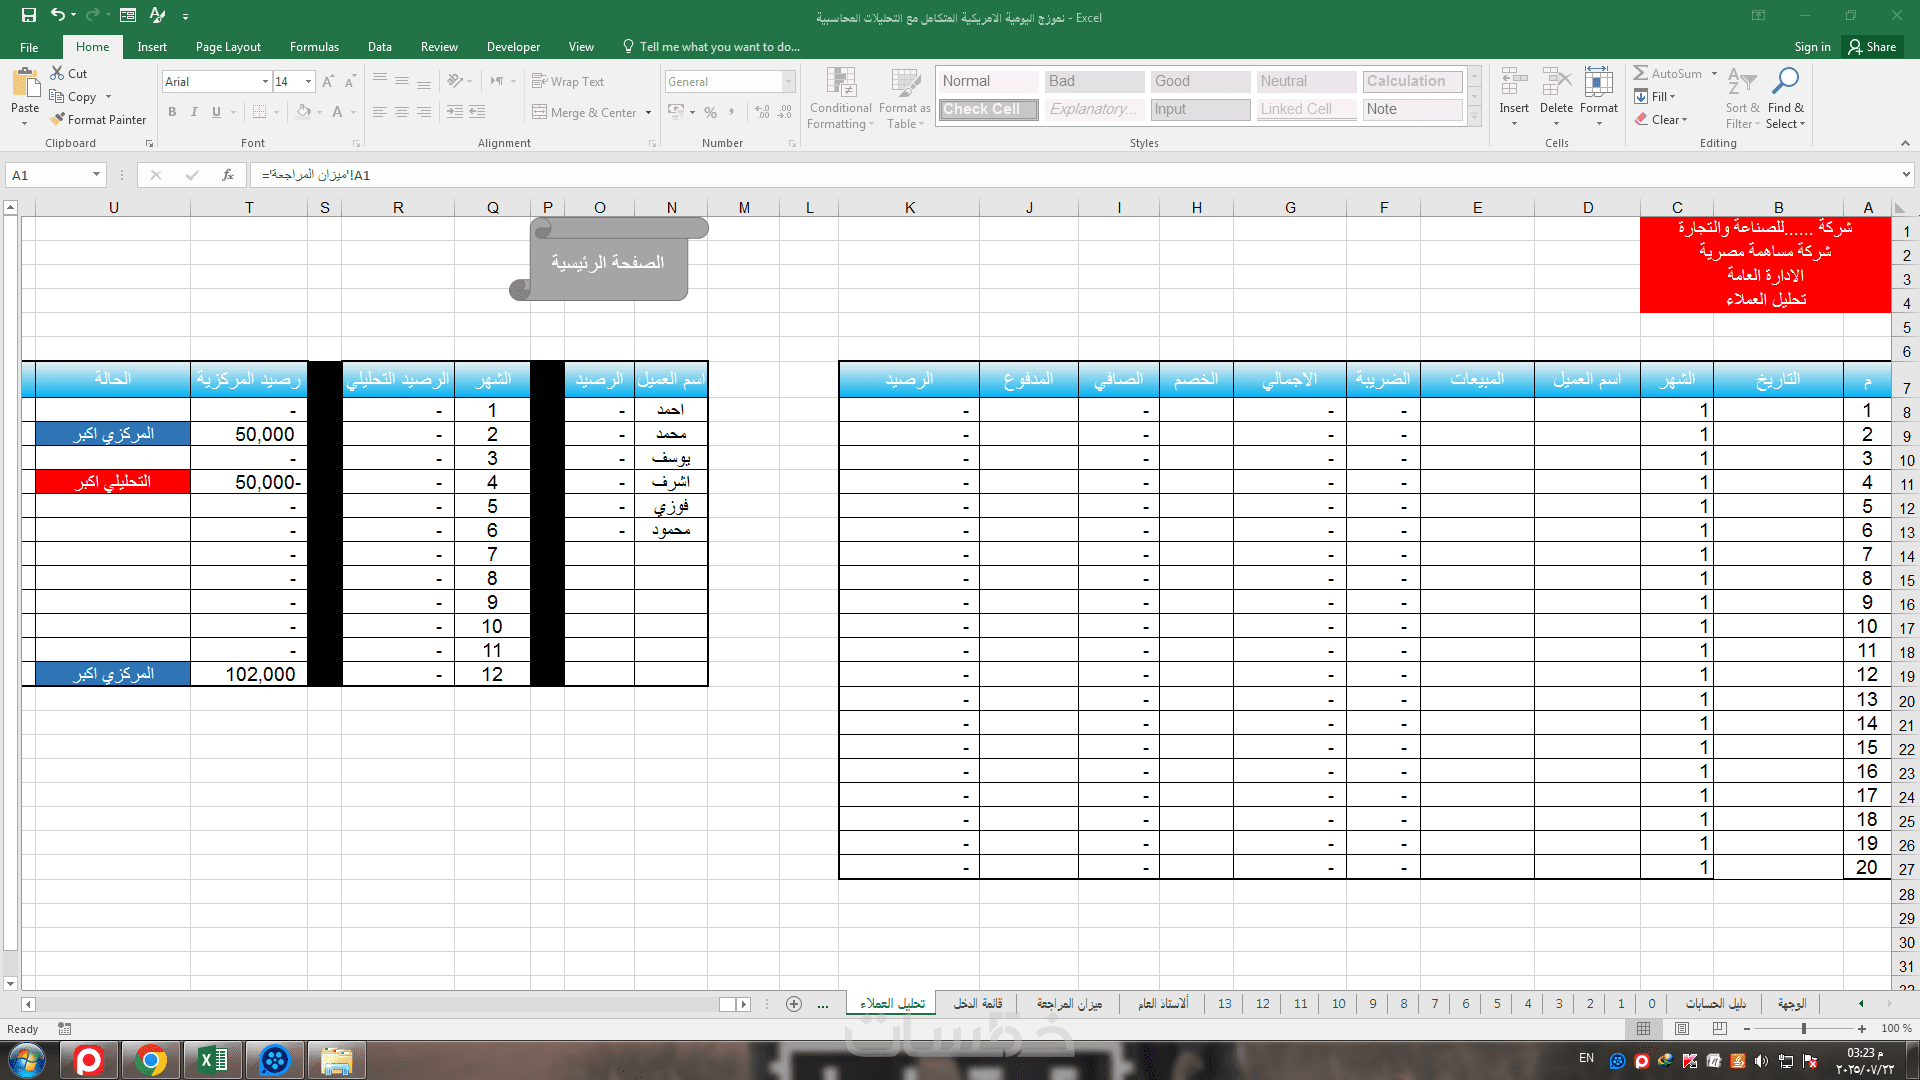Click Merge & Center icon
This screenshot has height=1080, width=1920.
(540, 112)
